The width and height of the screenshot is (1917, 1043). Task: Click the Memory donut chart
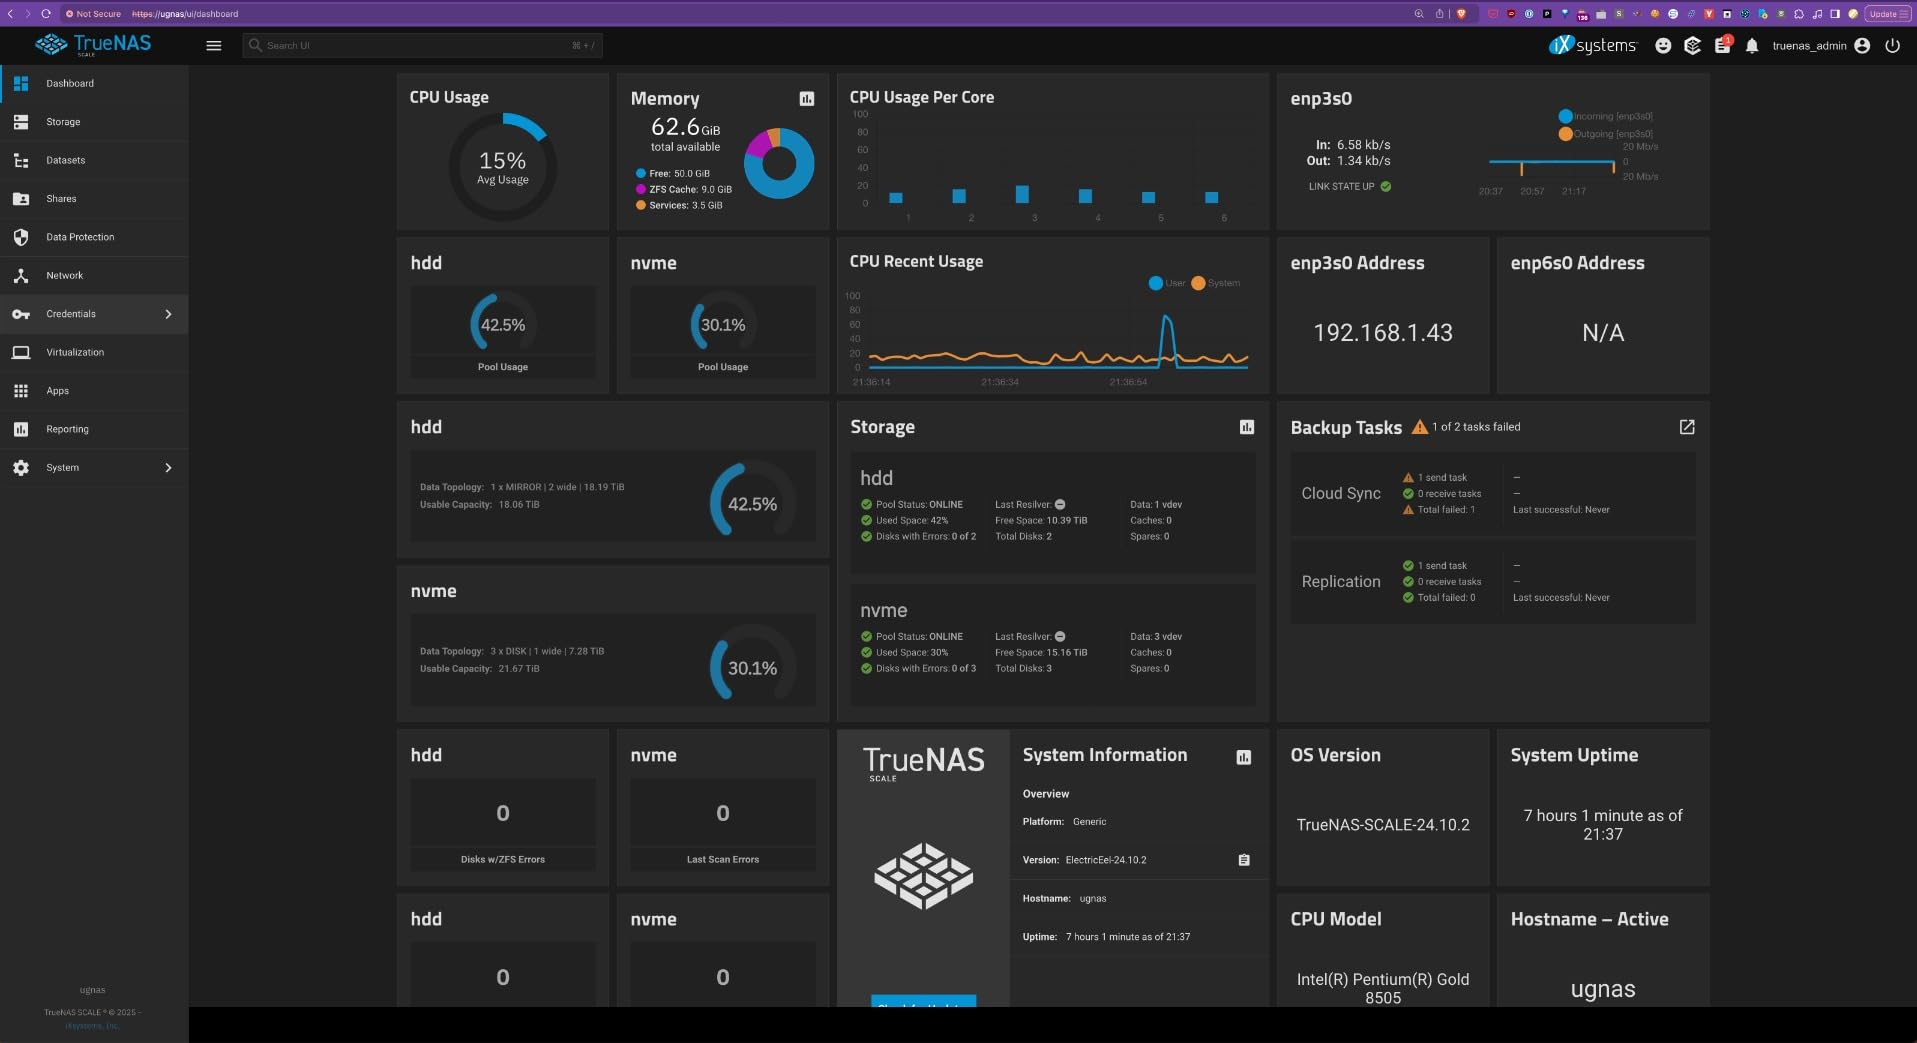tap(779, 163)
